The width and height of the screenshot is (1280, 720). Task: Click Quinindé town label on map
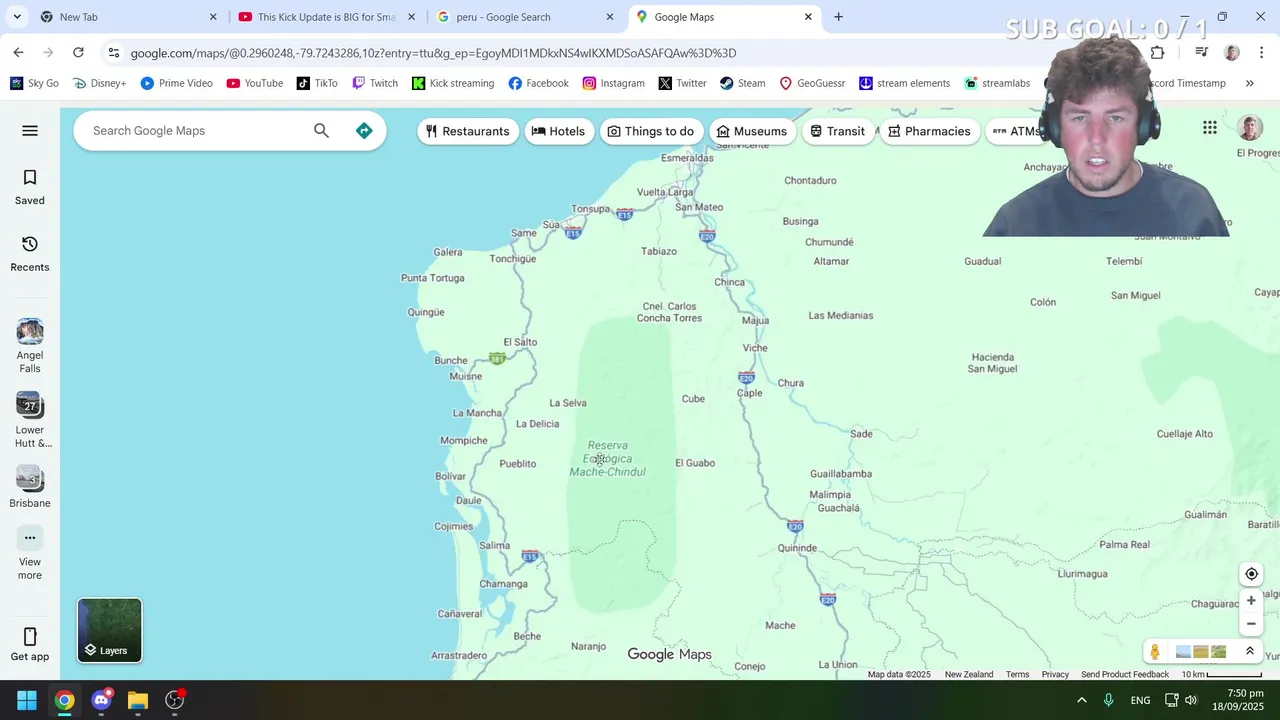tap(797, 548)
